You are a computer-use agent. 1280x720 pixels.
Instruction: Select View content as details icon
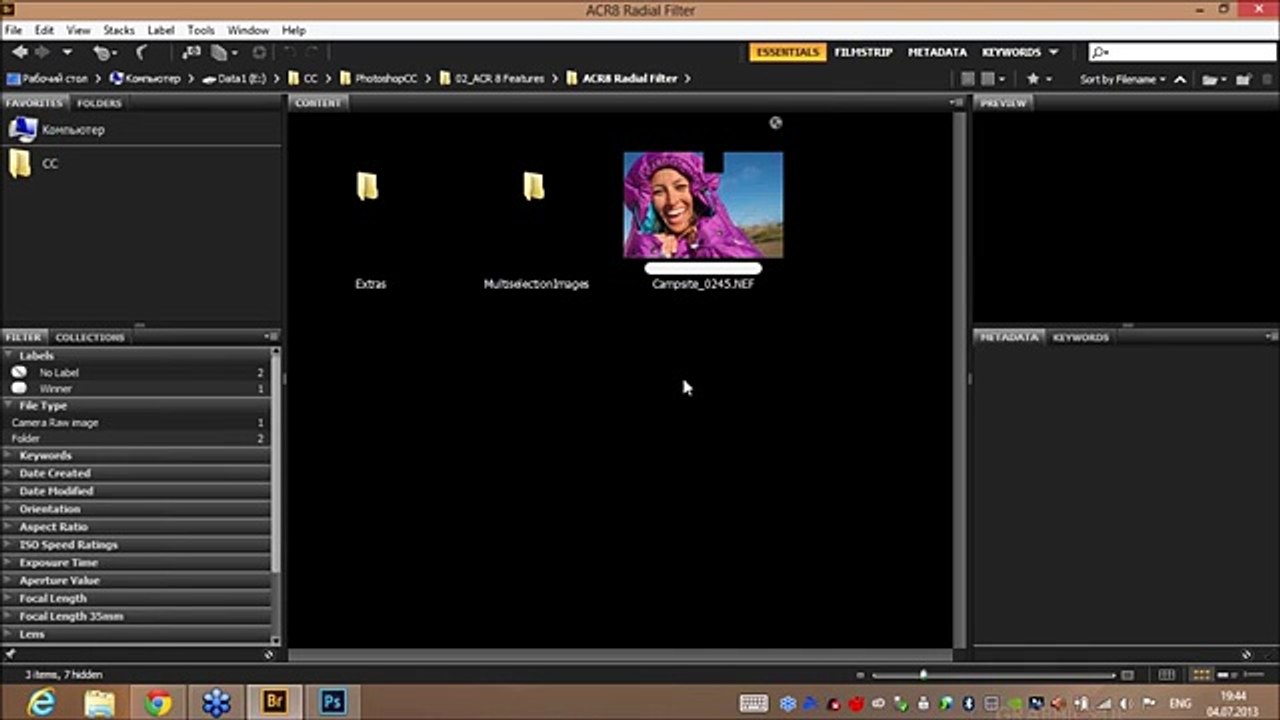coord(1226,675)
